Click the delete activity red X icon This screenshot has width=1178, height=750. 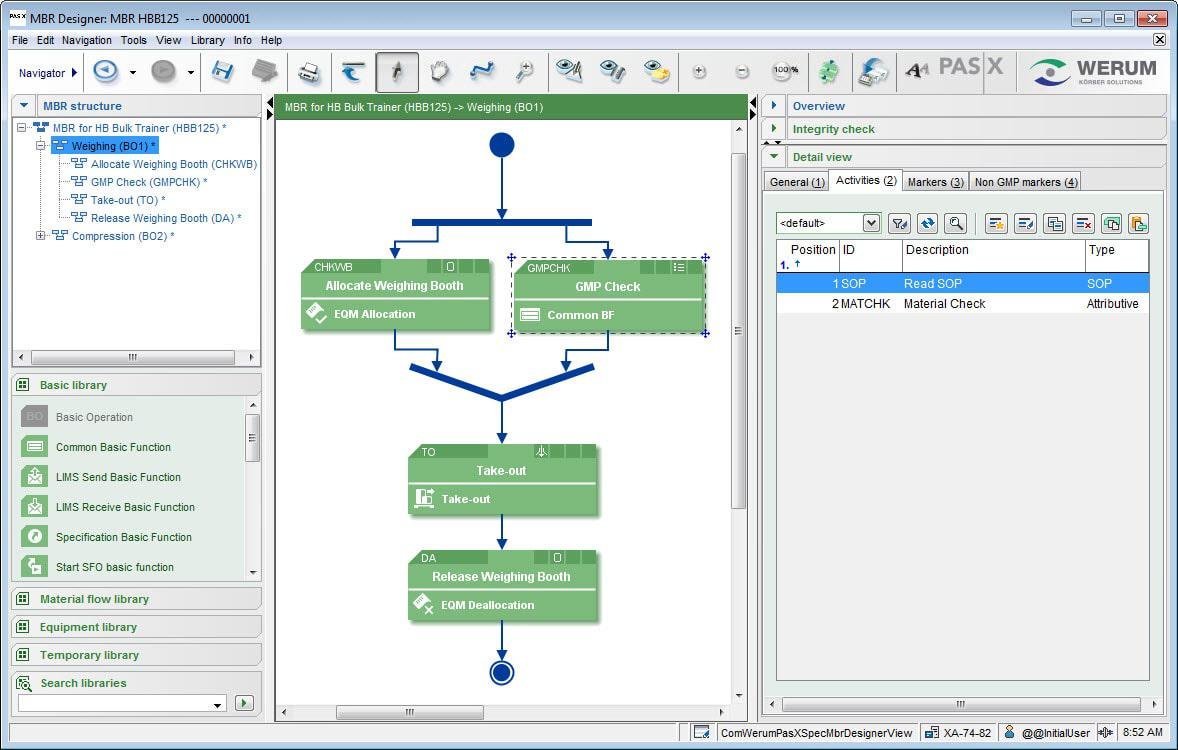(x=1083, y=224)
